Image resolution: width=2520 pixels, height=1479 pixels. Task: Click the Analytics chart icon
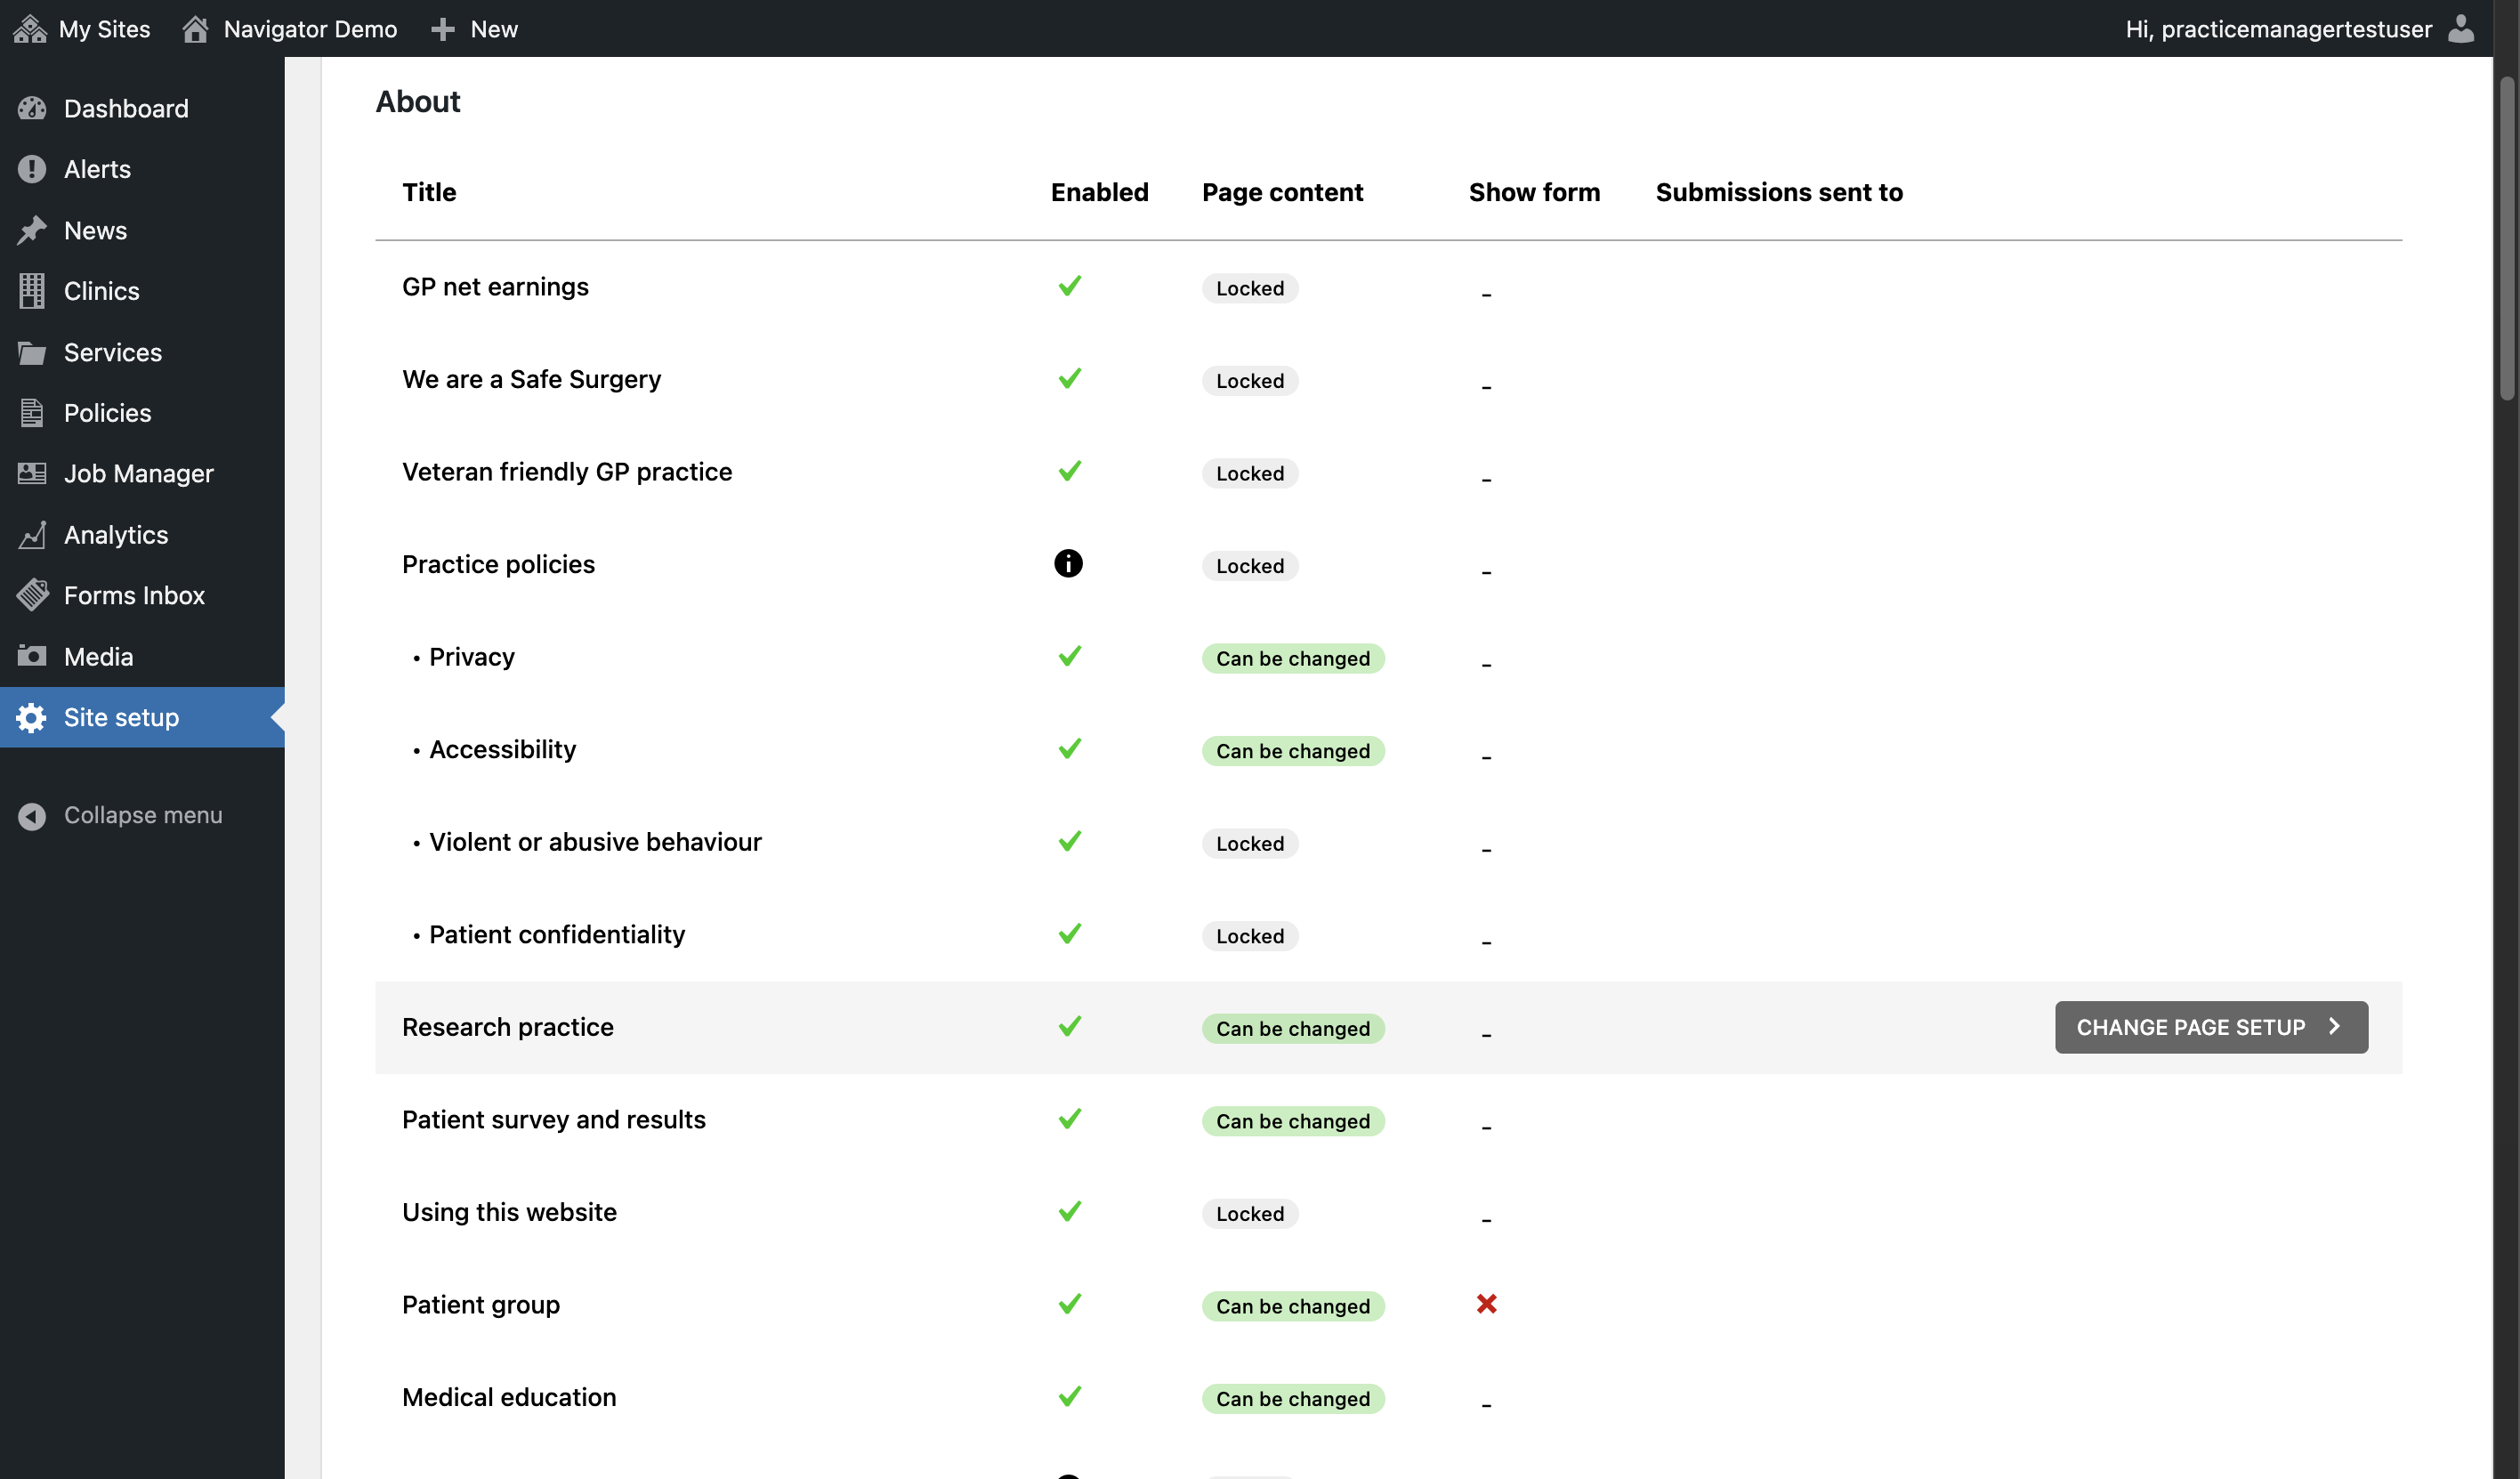(32, 535)
